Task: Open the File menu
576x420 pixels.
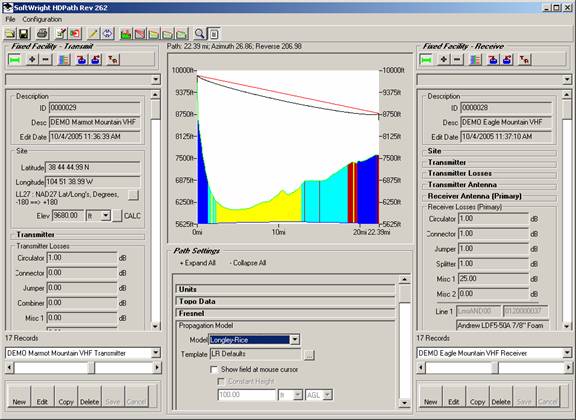Action: pyautogui.click(x=10, y=19)
